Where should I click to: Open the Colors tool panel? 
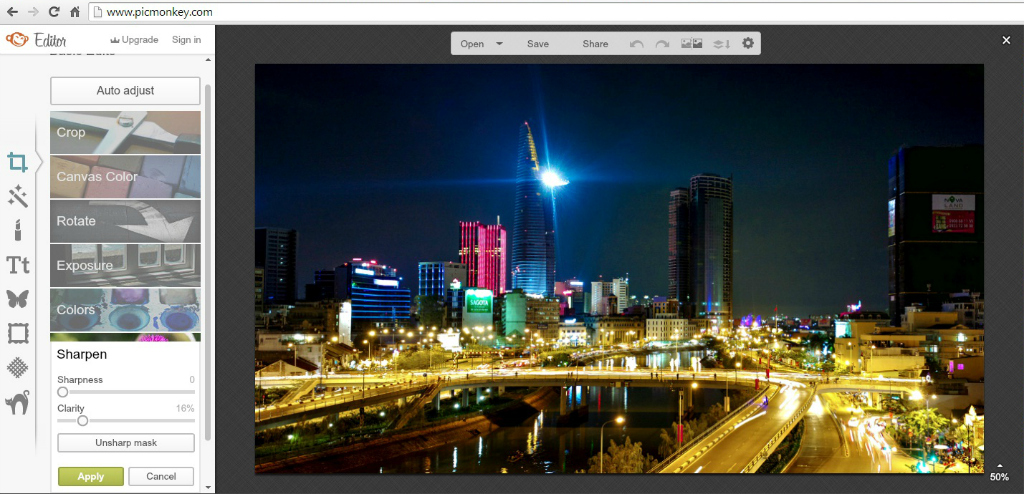tap(125, 310)
